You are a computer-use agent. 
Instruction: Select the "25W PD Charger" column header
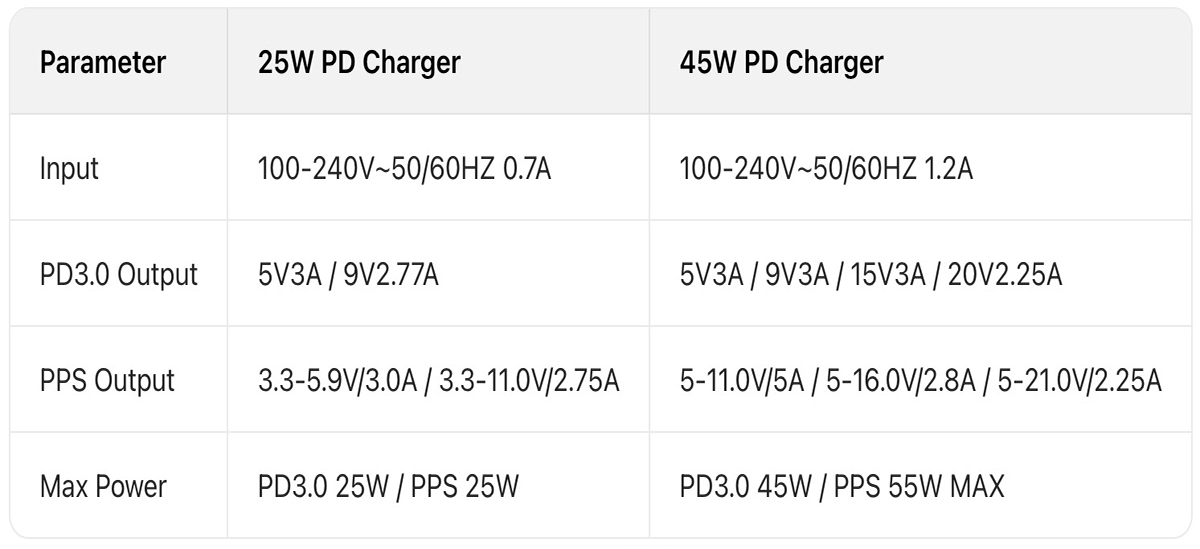[359, 63]
